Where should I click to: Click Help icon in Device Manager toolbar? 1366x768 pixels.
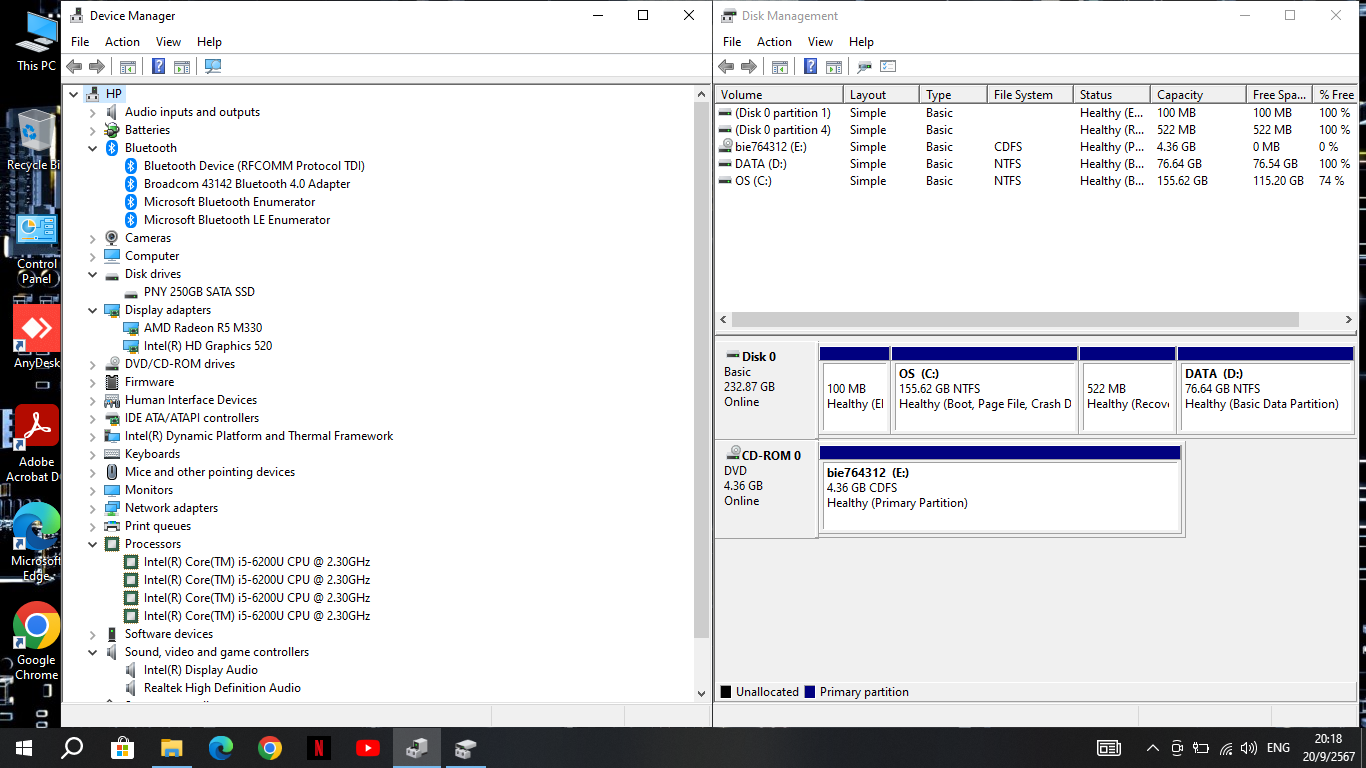(158, 67)
